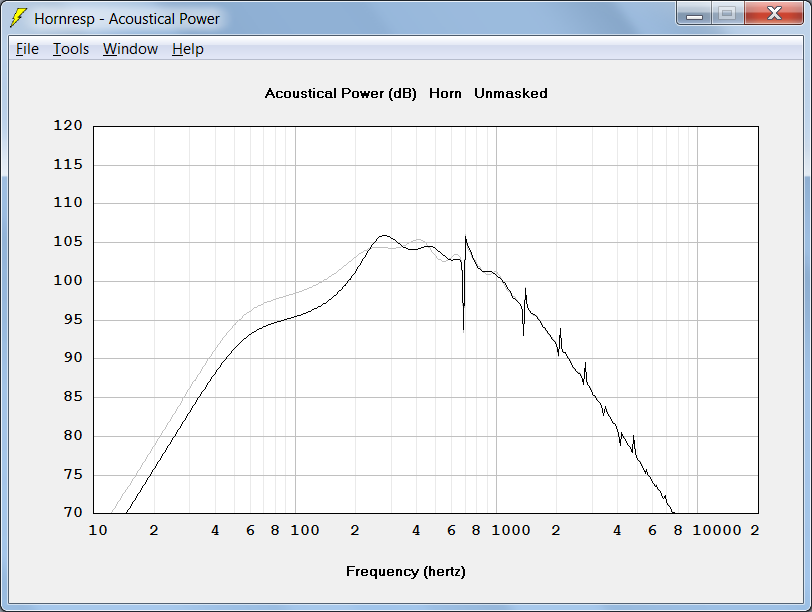Open the Tools menu

(x=71, y=49)
